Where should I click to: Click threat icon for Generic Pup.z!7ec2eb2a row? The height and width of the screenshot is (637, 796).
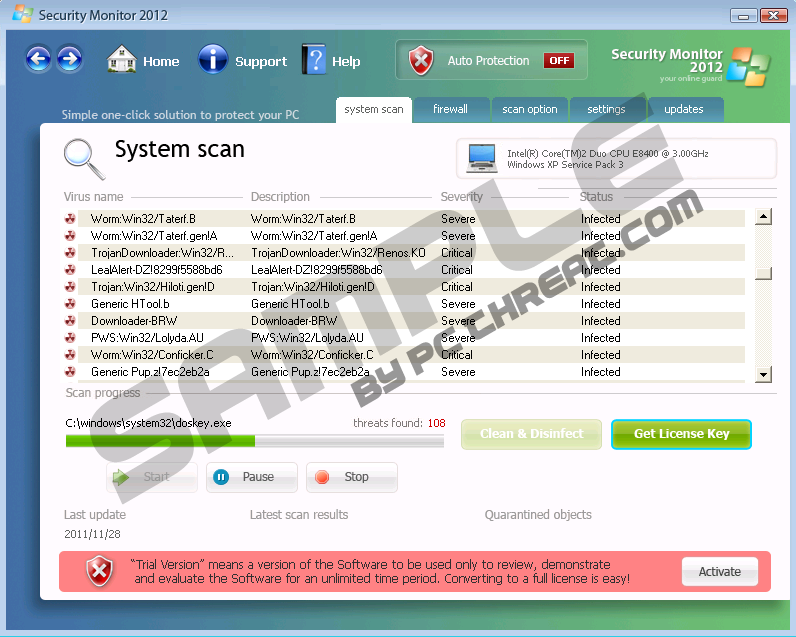[x=70, y=372]
